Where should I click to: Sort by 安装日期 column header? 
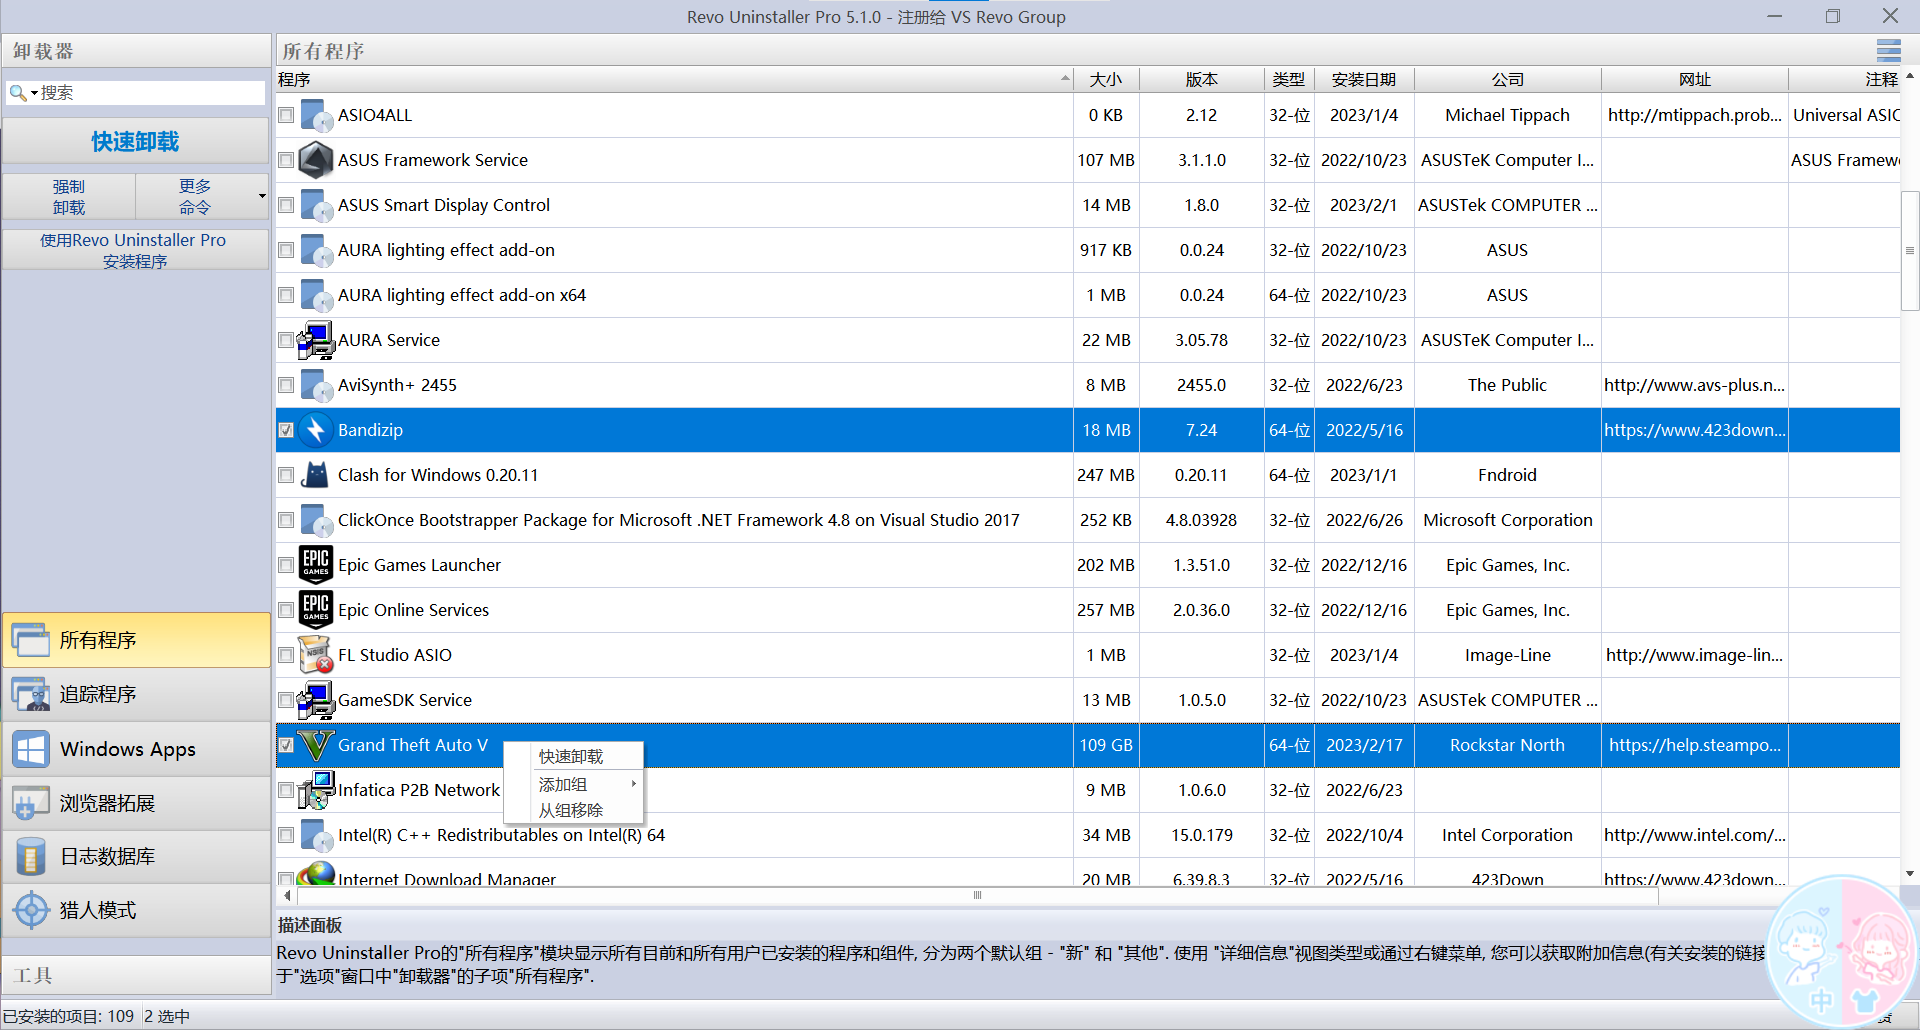pyautogui.click(x=1364, y=80)
